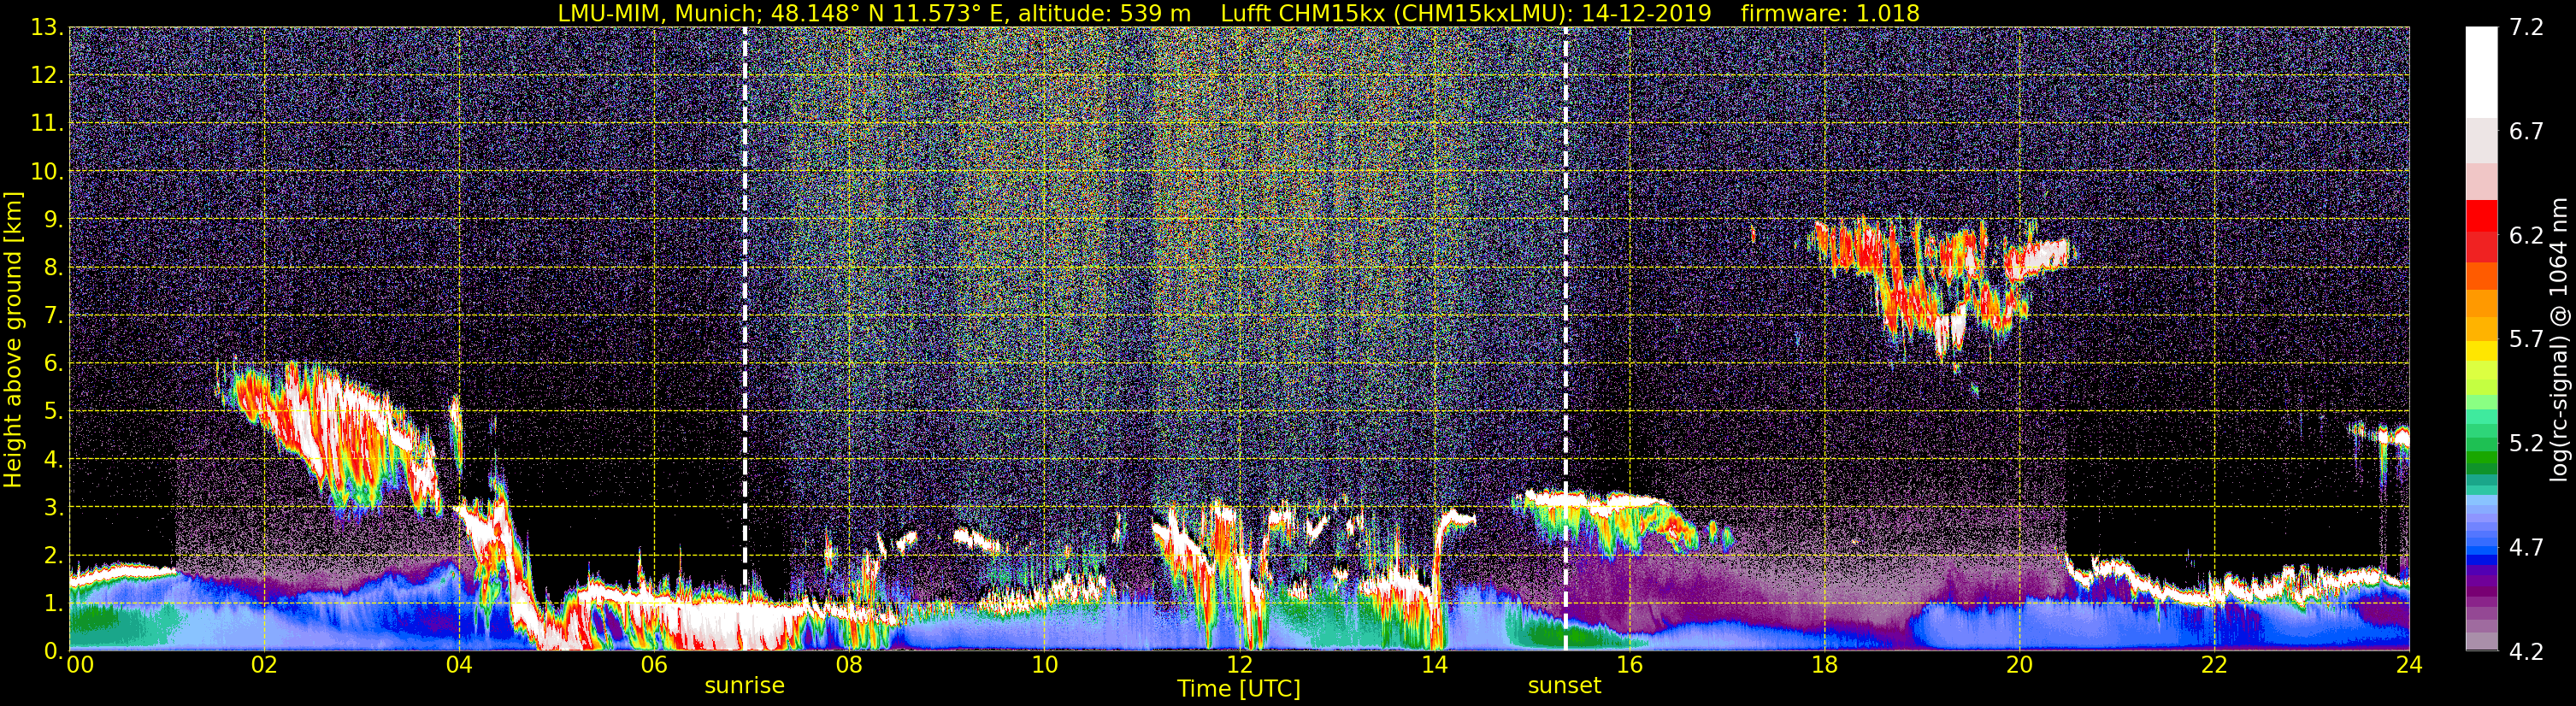Image resolution: width=2576 pixels, height=706 pixels.
Task: Click the colorbar '5.7' value label
Action: click(x=2526, y=339)
